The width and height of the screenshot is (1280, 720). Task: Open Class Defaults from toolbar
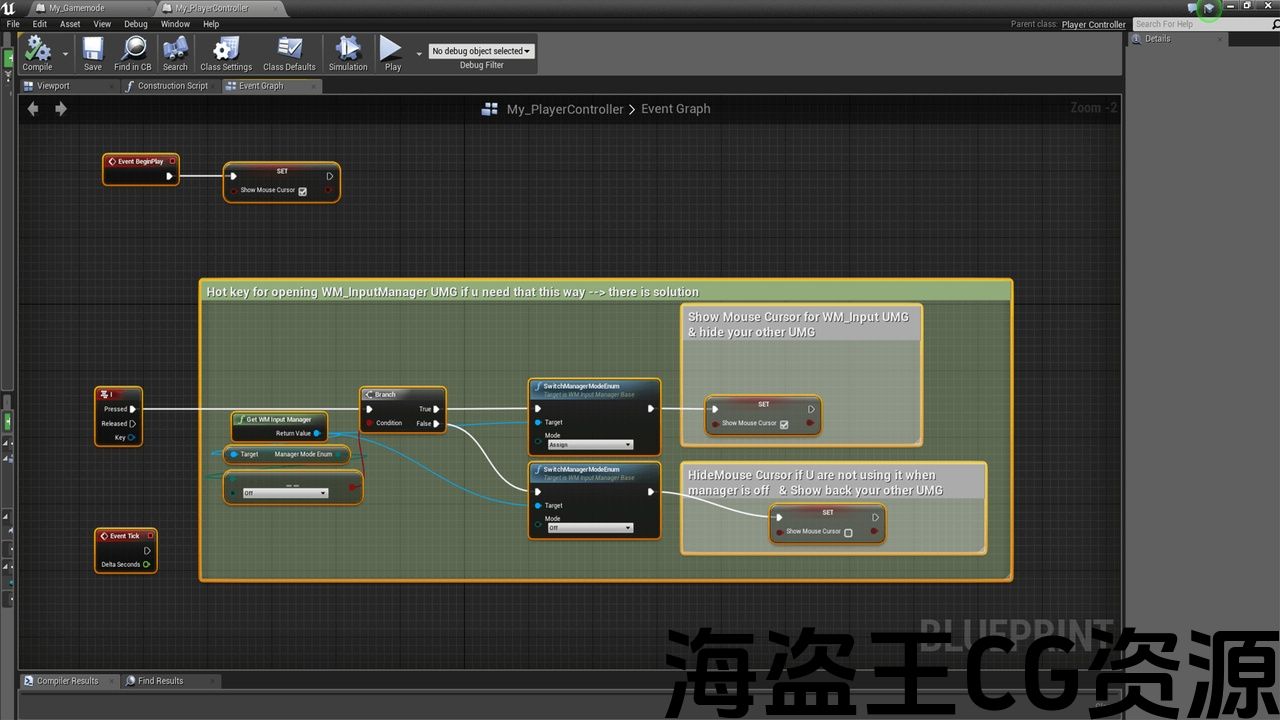coord(289,51)
